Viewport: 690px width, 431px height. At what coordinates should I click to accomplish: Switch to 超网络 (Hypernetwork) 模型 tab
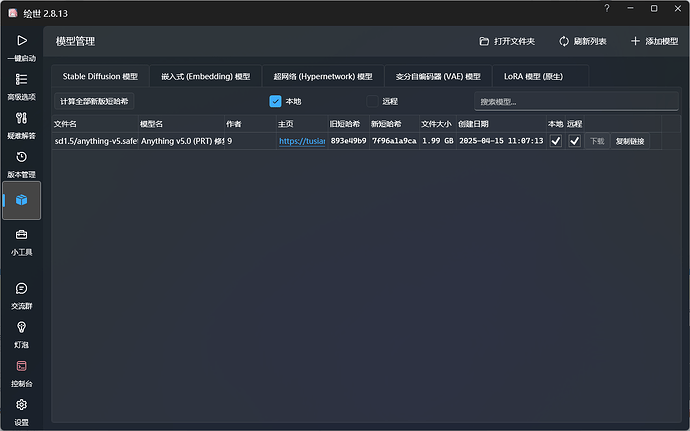coord(323,77)
